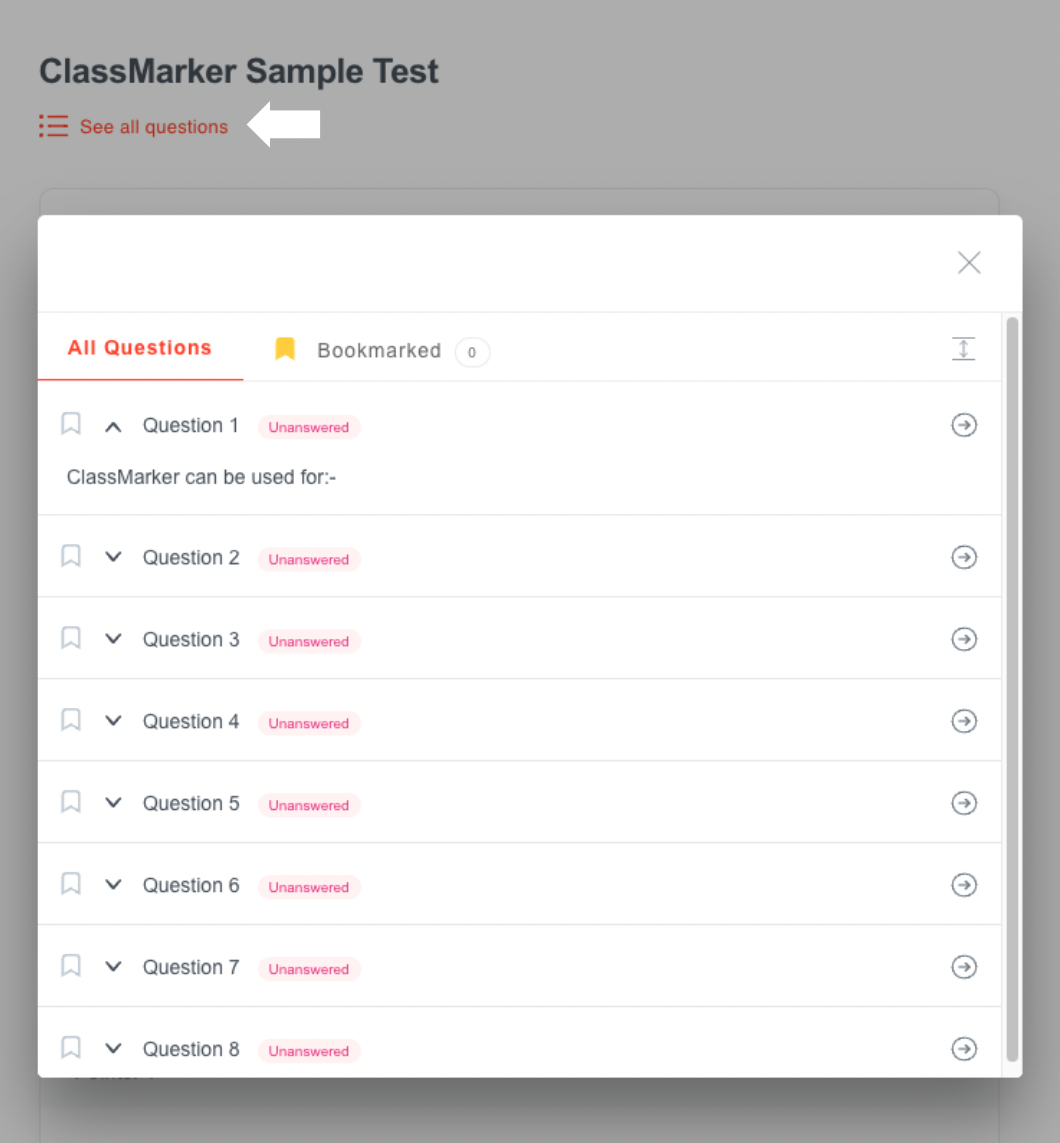Bookmark Question 1

[71, 424]
